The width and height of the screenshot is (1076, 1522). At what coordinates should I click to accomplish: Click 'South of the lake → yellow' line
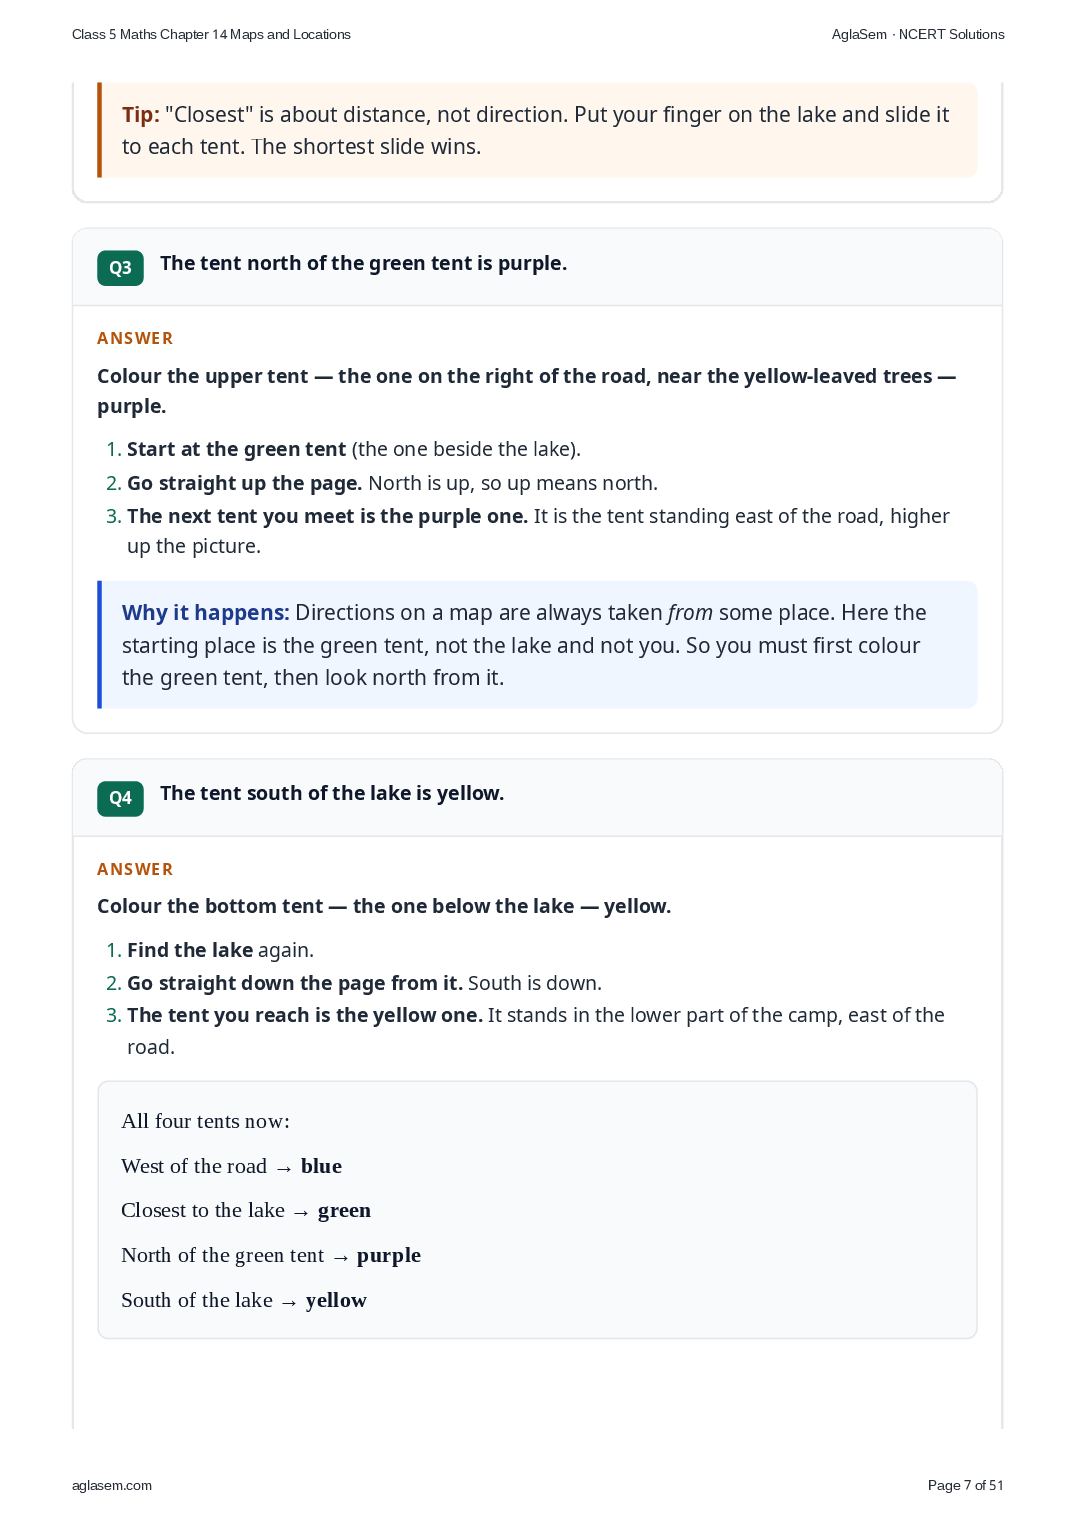(244, 1300)
